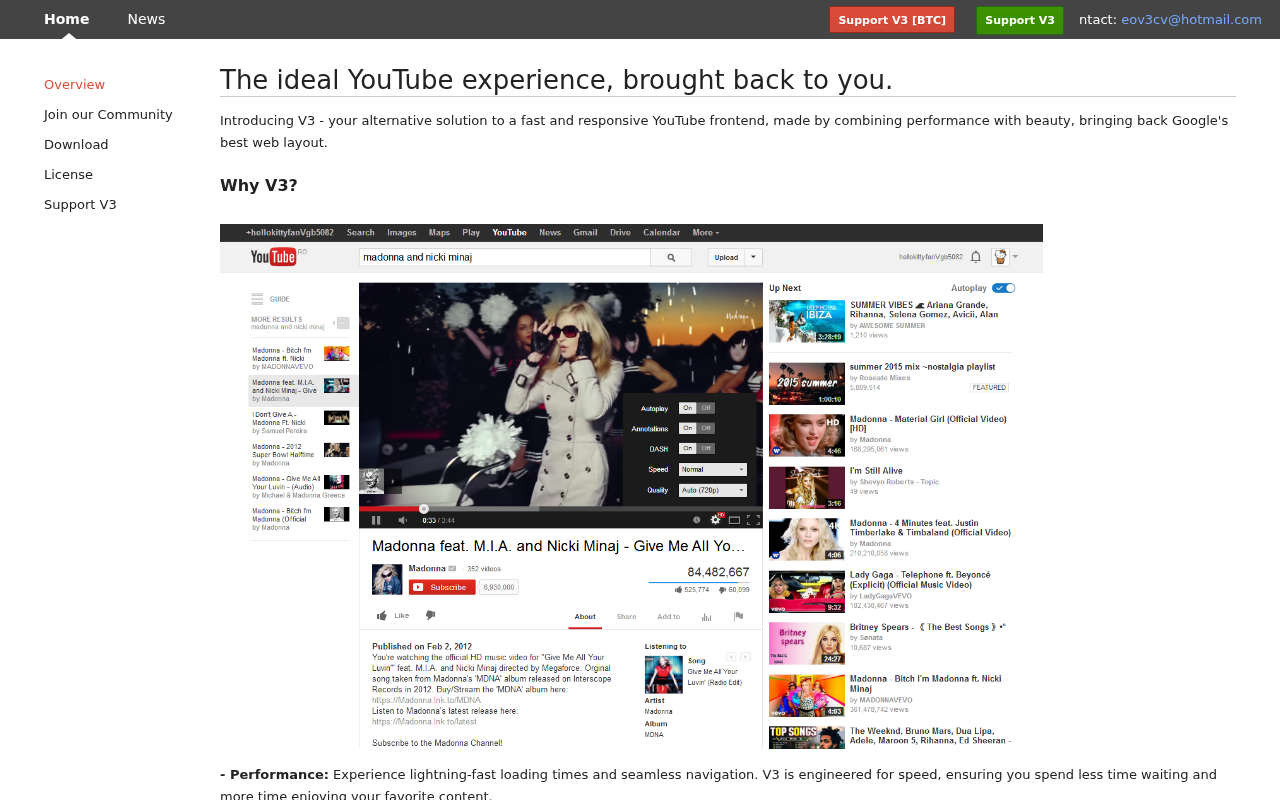Mute the video using the speaker icon
The height and width of the screenshot is (800, 1280).
(x=403, y=520)
